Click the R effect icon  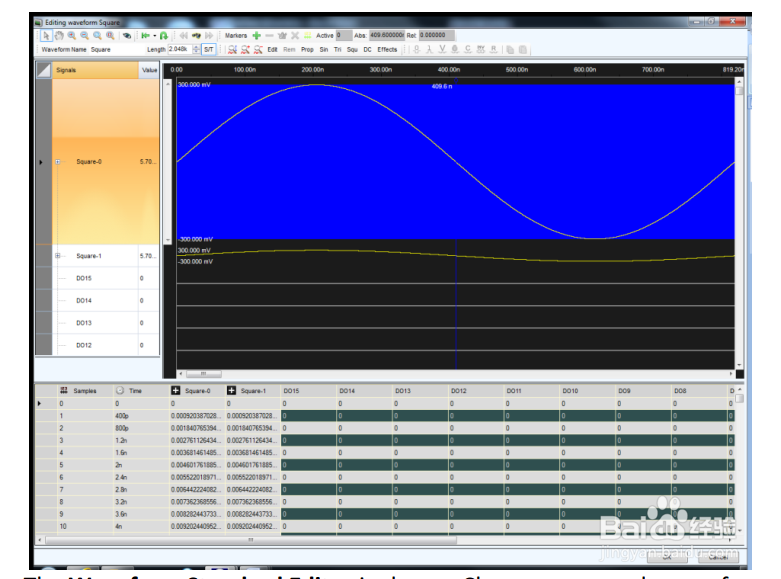tap(494, 49)
